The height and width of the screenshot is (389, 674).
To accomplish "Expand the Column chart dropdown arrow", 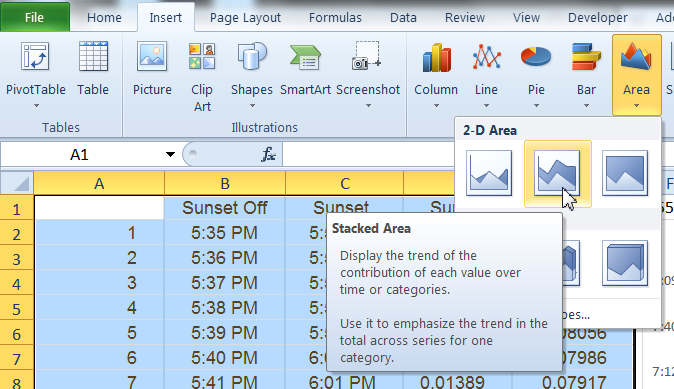I will coord(436,105).
